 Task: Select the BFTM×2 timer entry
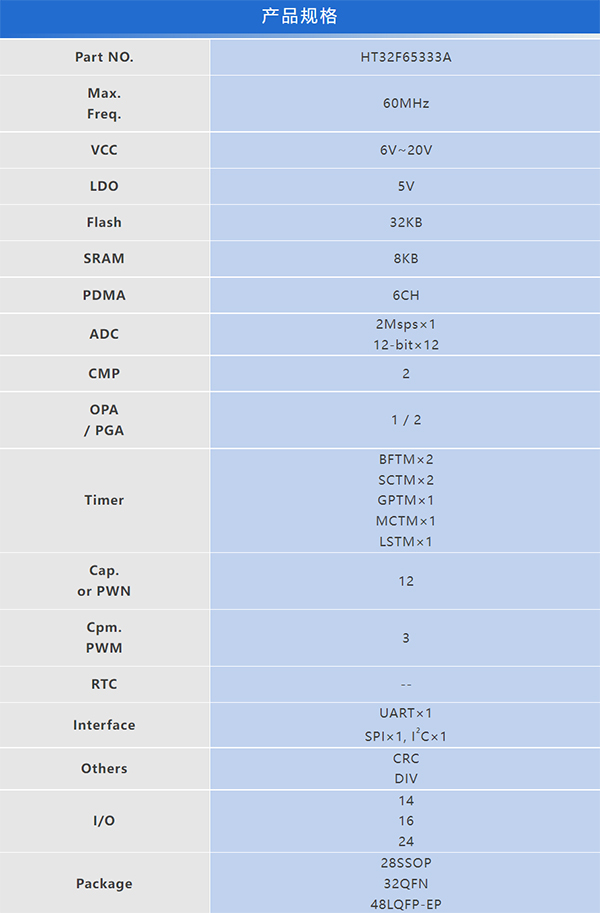(405, 459)
